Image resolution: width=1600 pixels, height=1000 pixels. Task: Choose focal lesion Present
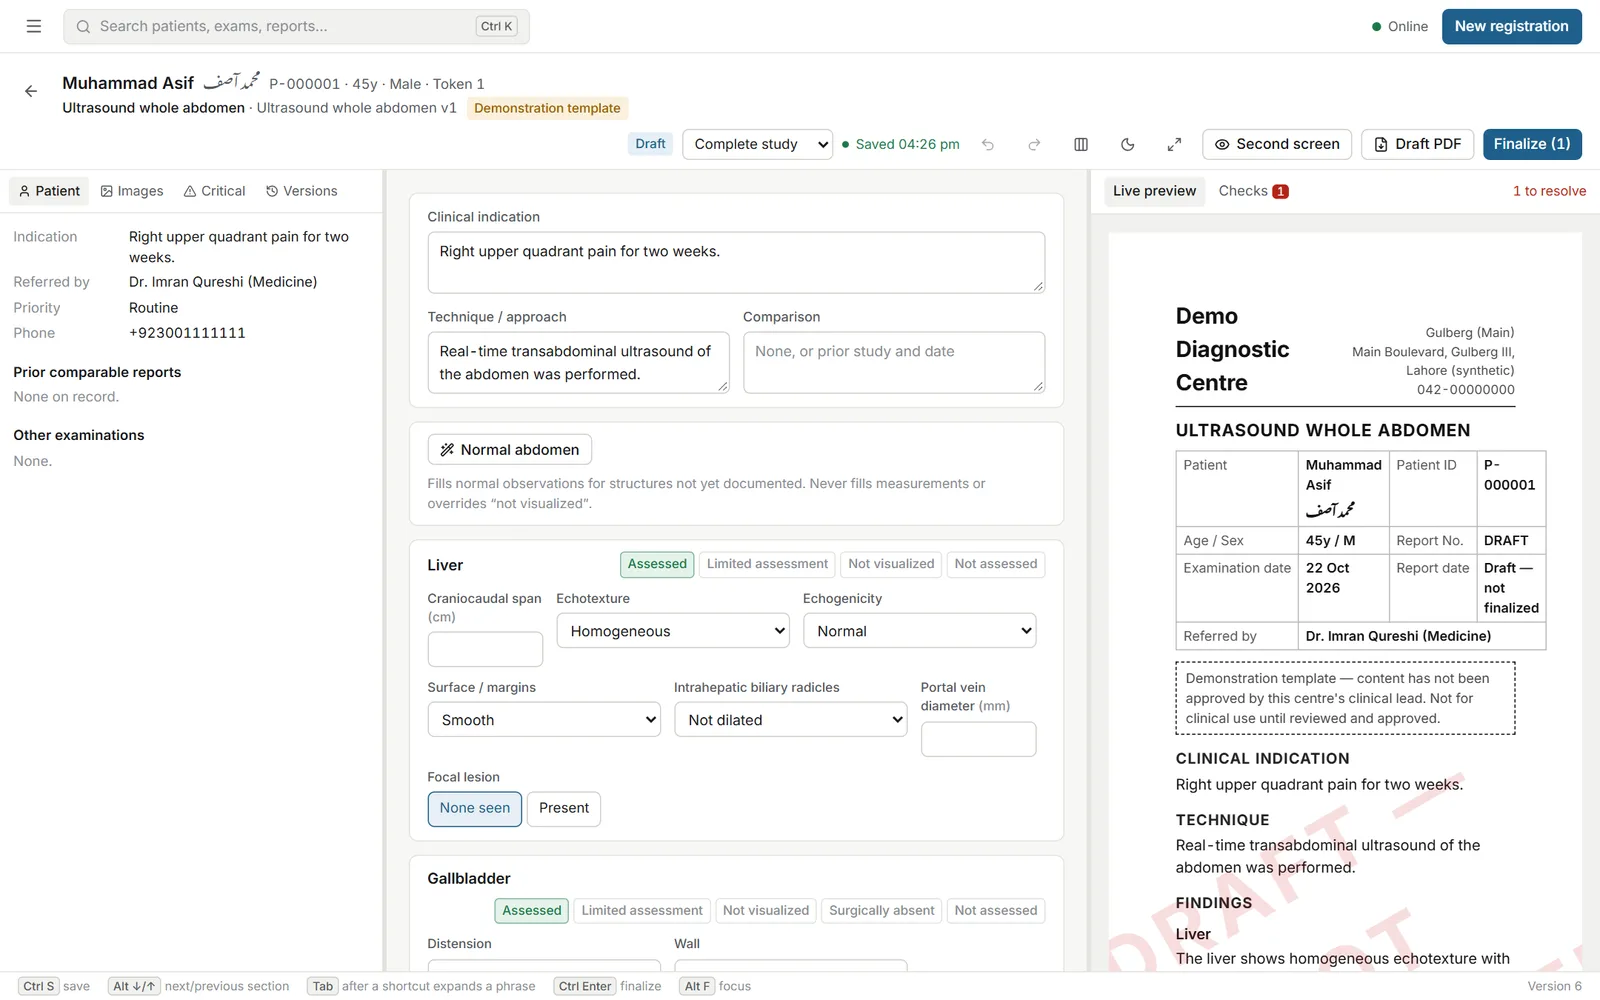[x=564, y=808]
